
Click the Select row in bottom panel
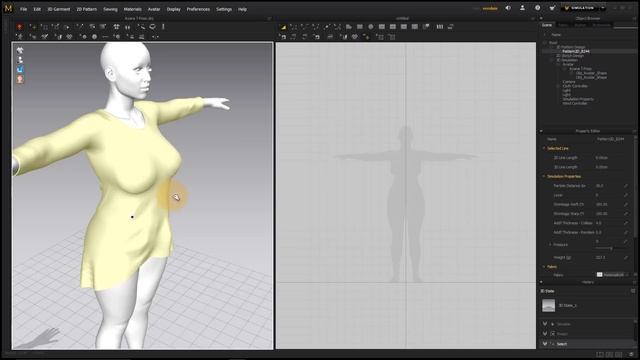pos(587,344)
